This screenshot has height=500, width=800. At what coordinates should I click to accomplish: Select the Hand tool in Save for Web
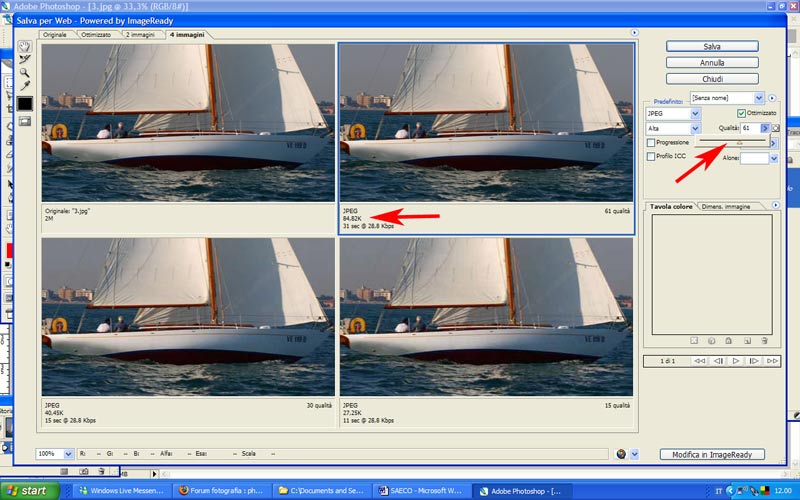(x=25, y=47)
